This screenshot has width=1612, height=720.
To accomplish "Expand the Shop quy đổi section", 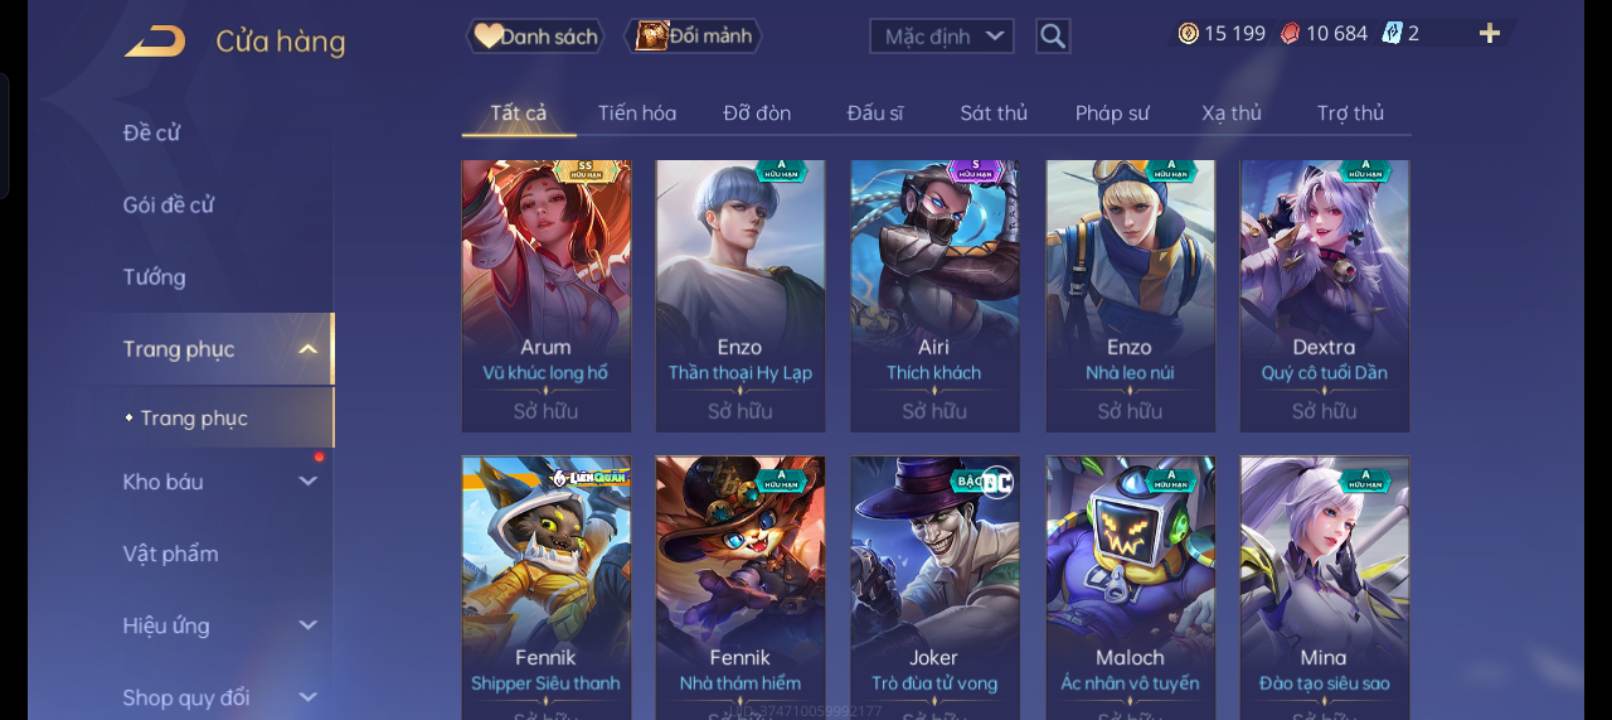I will tap(308, 697).
